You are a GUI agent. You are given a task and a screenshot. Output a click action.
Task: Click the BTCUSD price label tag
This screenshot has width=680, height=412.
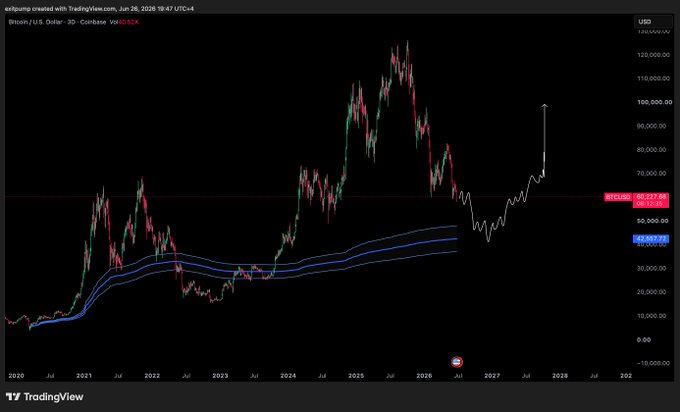pyautogui.click(x=618, y=197)
